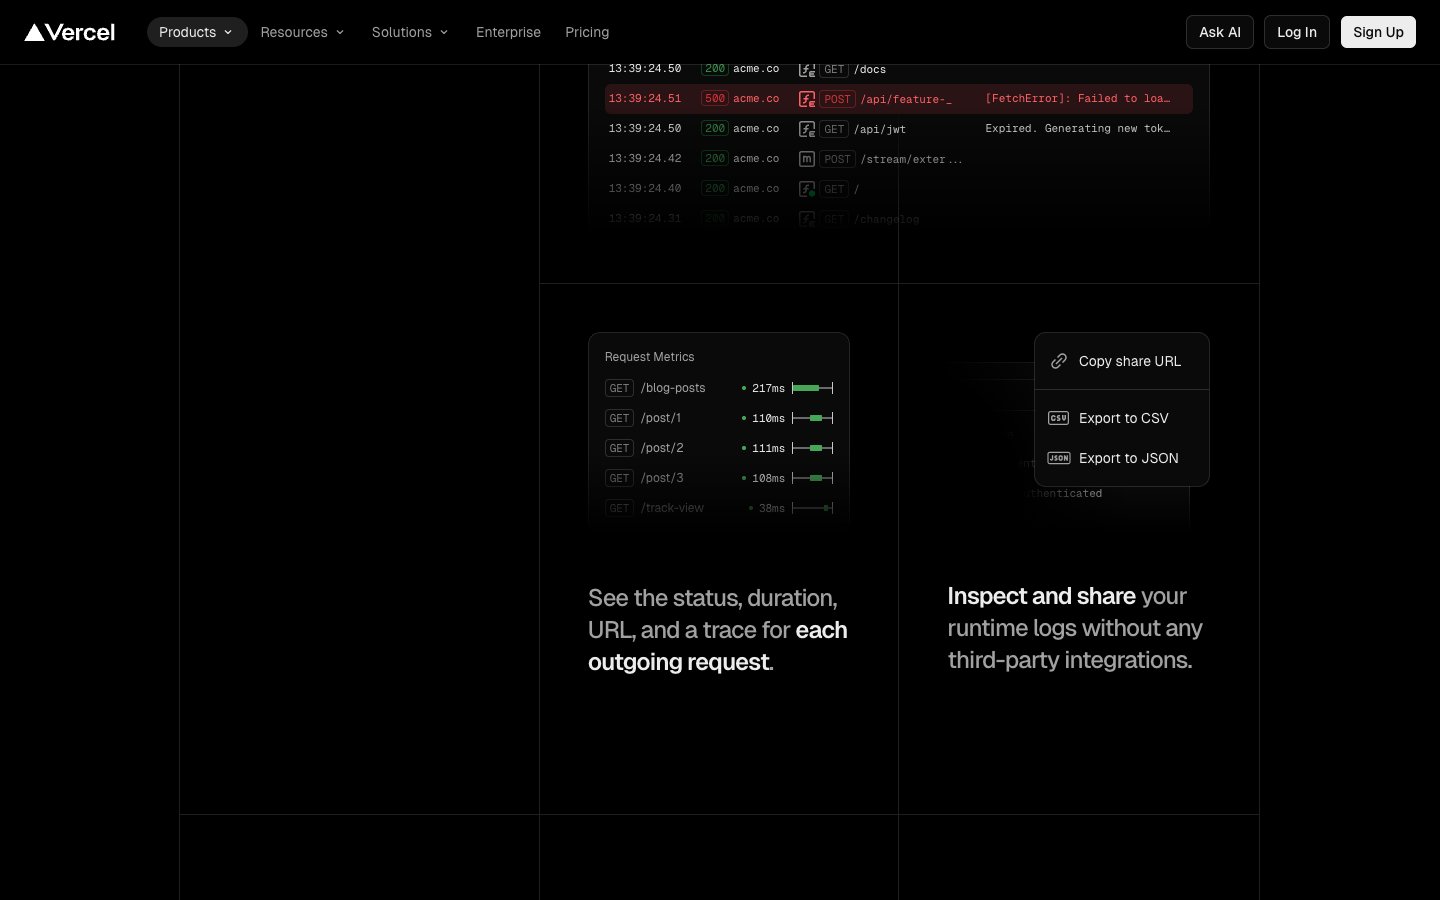Click the CSV file icon
Viewport: 1440px width, 900px height.
click(x=1058, y=418)
